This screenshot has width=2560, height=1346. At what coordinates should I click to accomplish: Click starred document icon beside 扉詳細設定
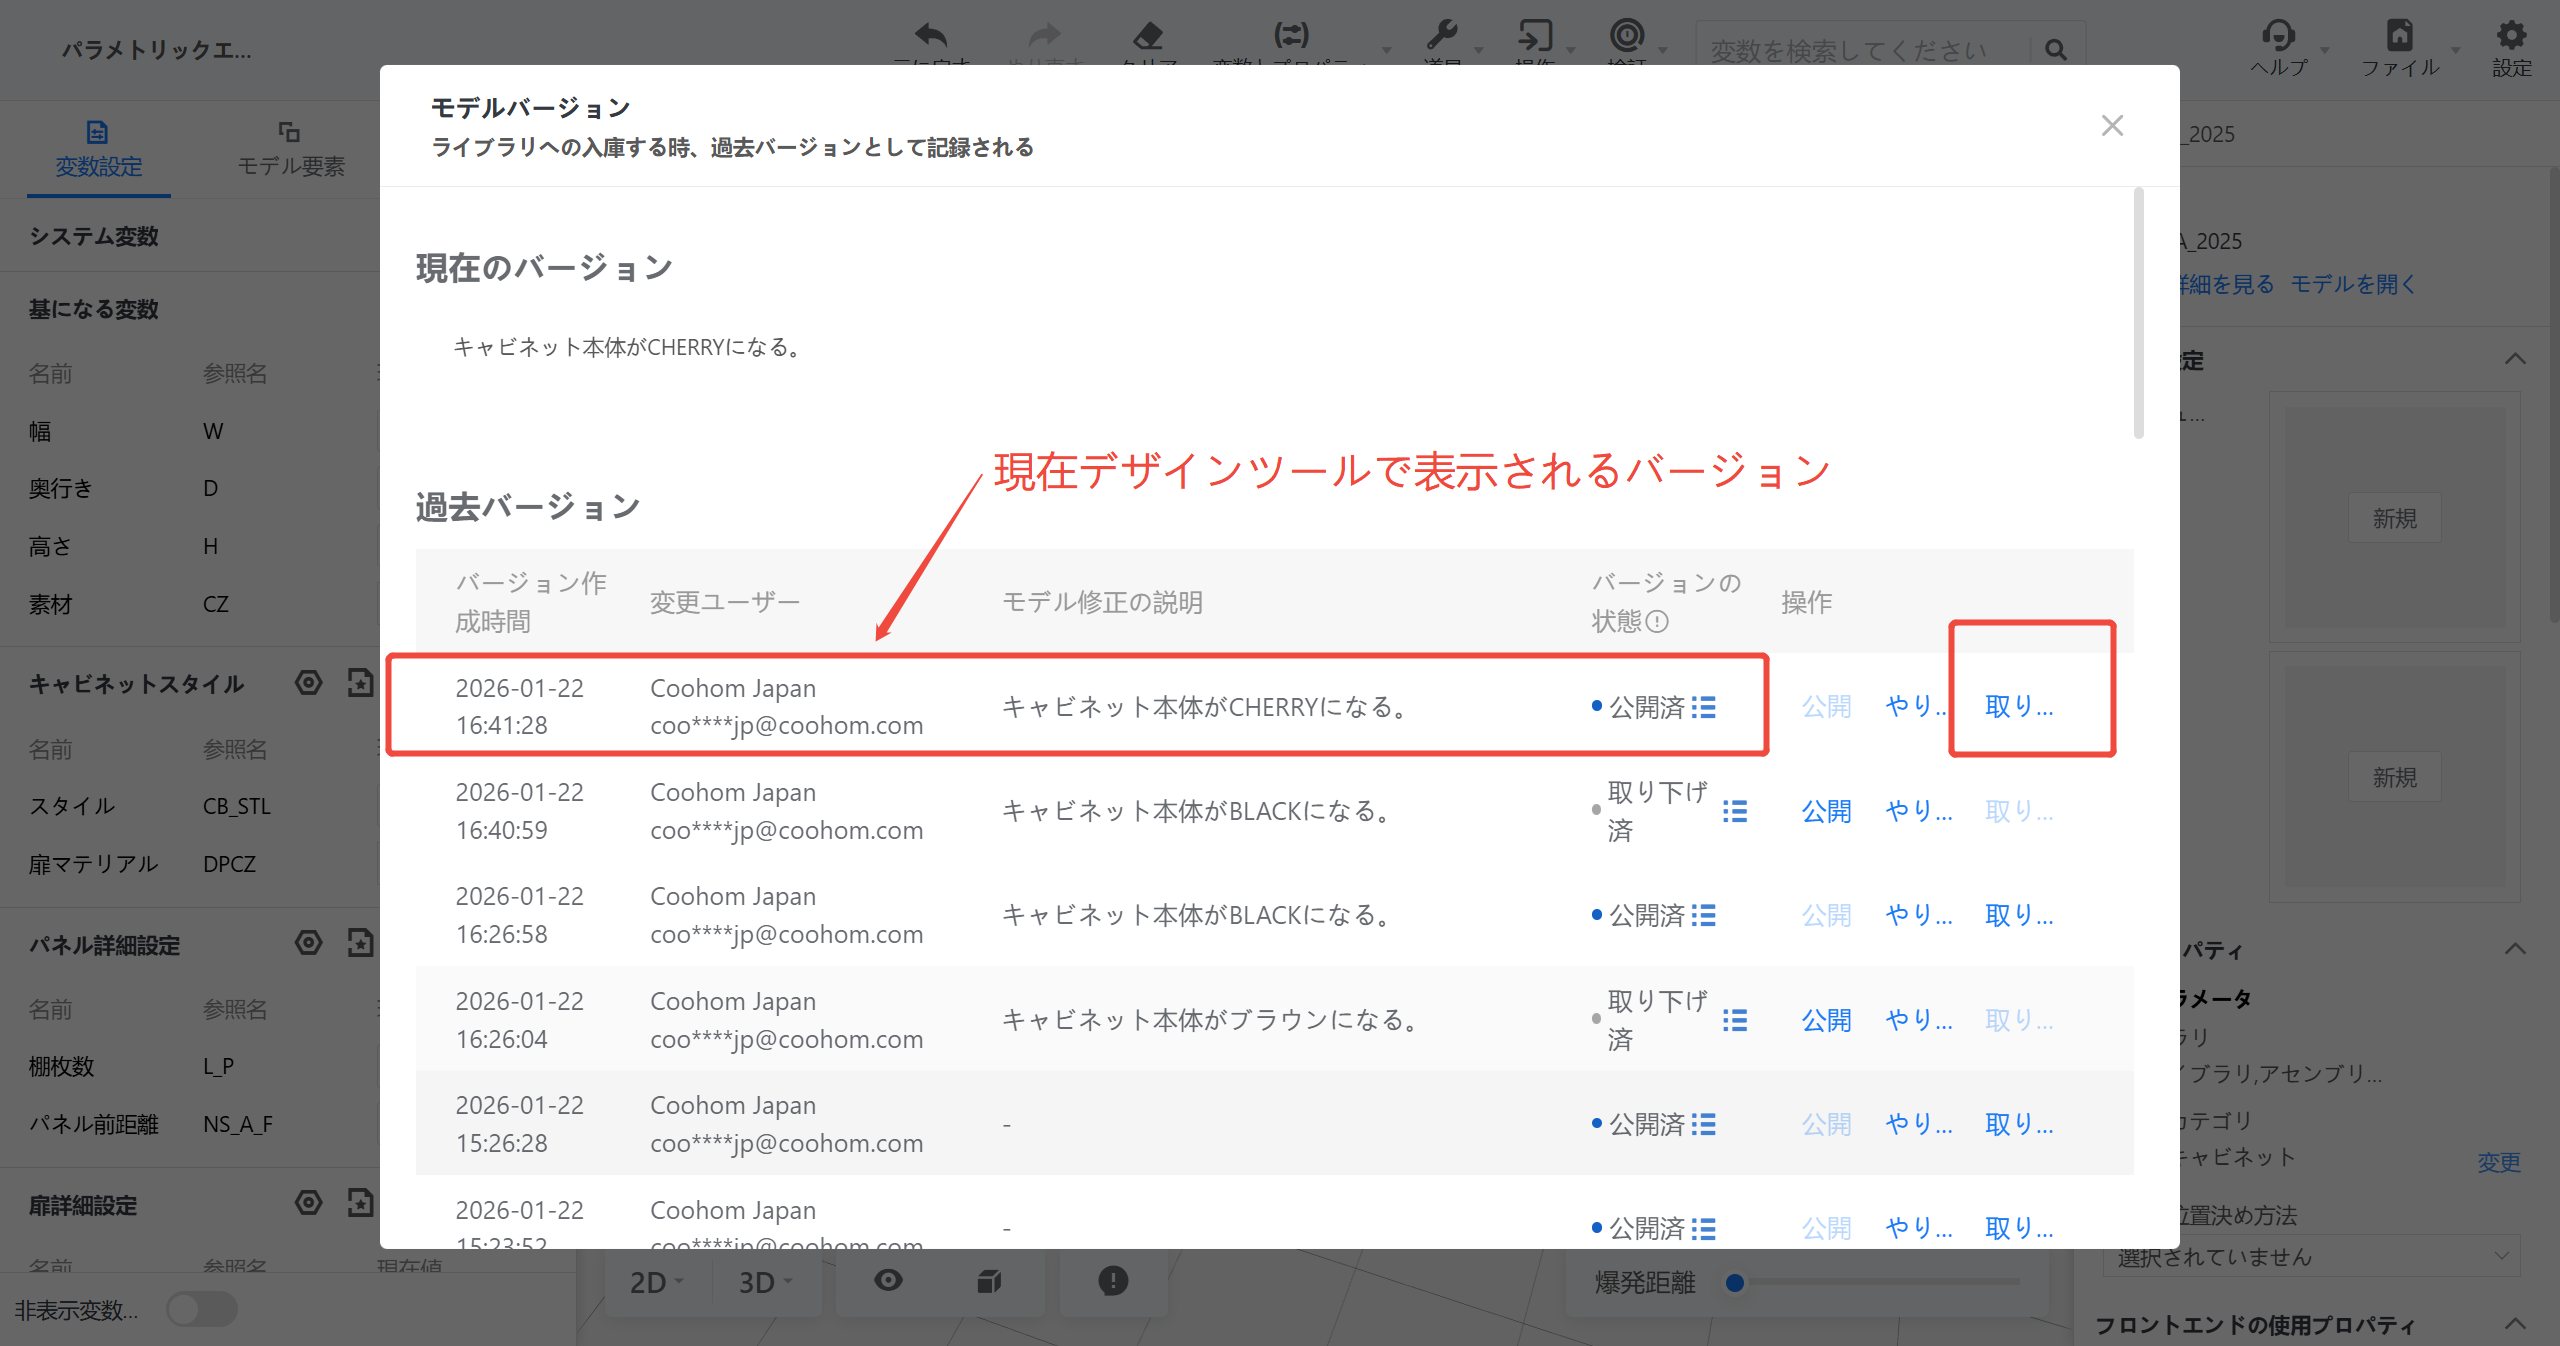click(360, 1203)
